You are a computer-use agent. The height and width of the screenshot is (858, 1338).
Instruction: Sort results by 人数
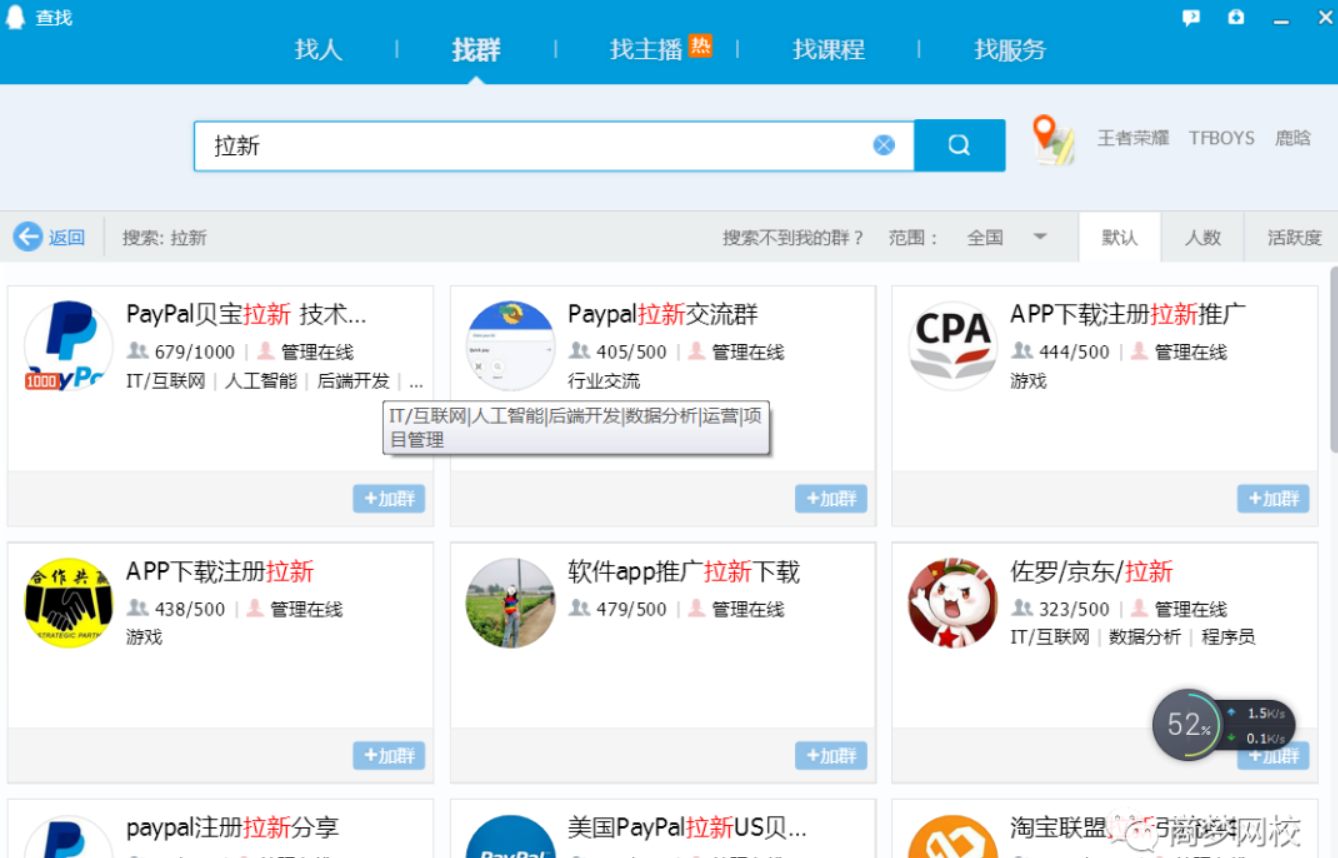coord(1203,237)
